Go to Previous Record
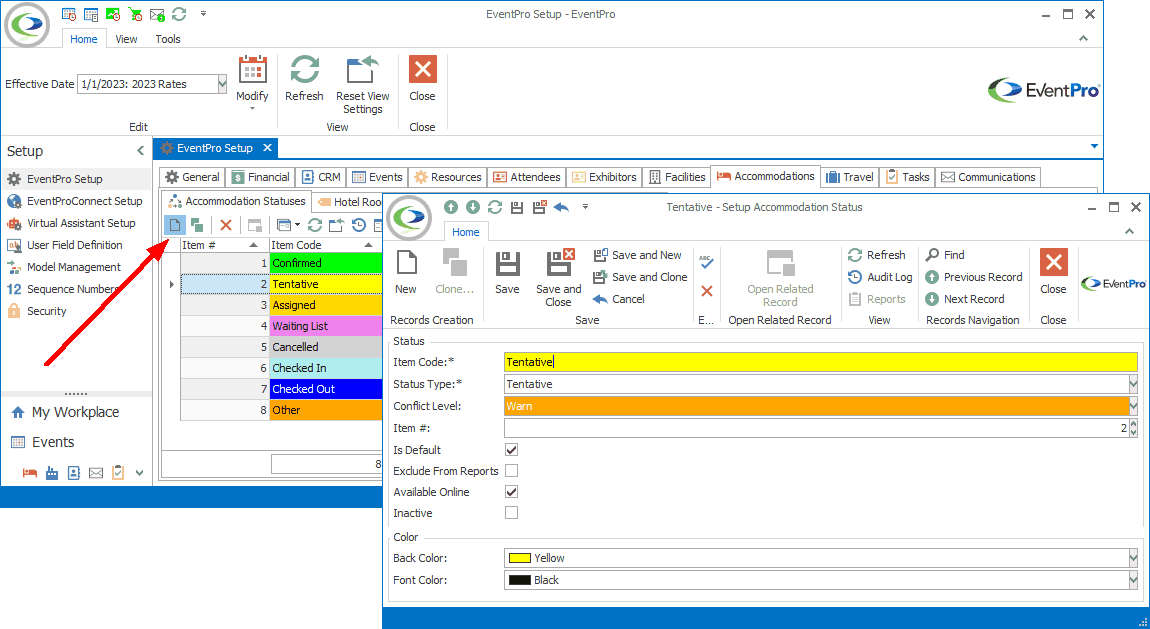The width and height of the screenshot is (1150, 629). click(973, 277)
